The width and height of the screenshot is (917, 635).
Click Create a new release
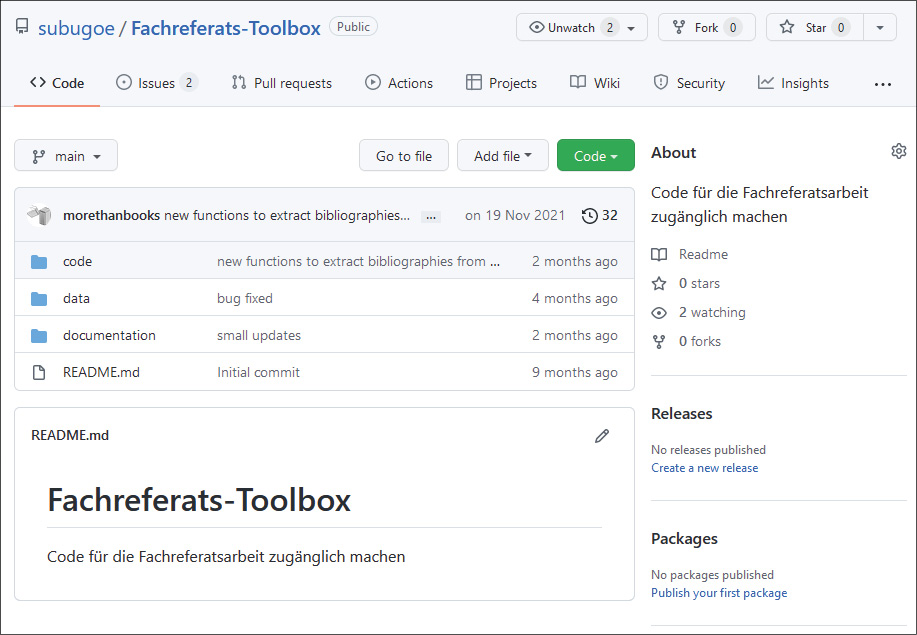(705, 468)
